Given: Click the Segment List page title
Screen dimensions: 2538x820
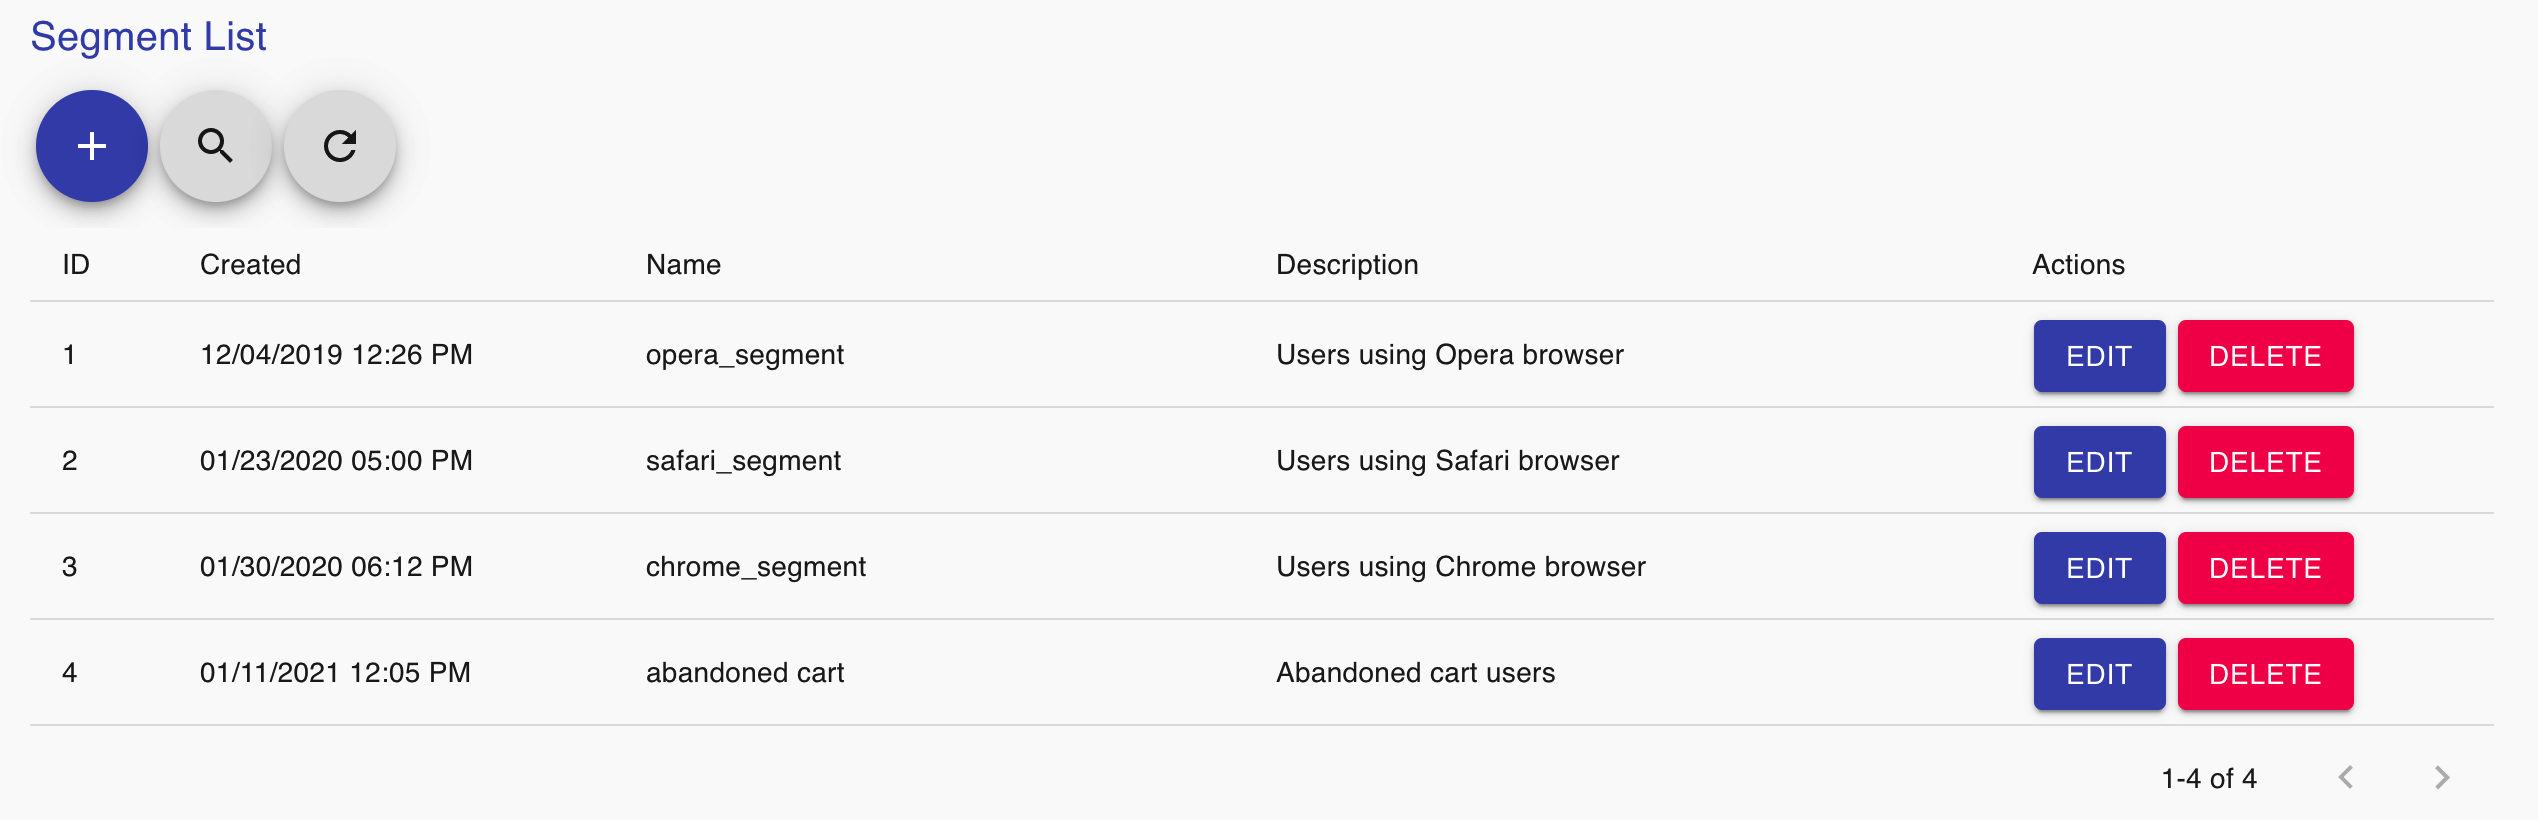Looking at the screenshot, I should pyautogui.click(x=148, y=37).
